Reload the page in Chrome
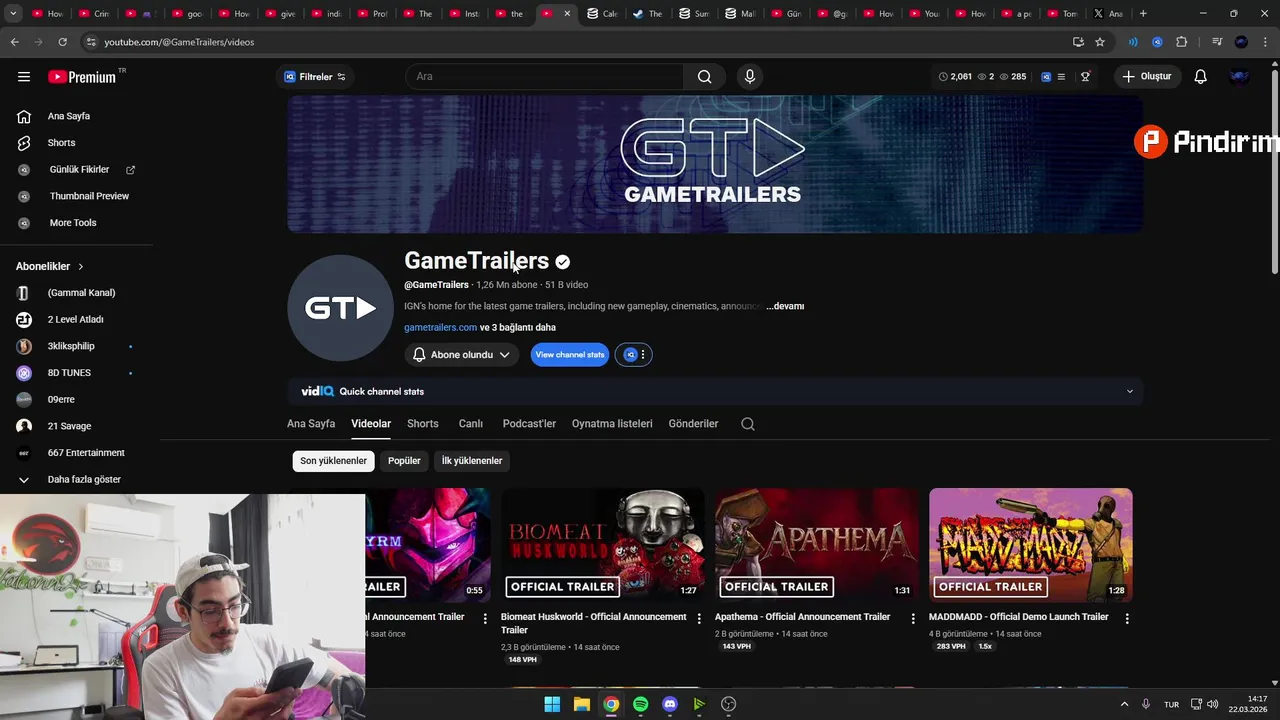The height and width of the screenshot is (720, 1280). coord(63,42)
